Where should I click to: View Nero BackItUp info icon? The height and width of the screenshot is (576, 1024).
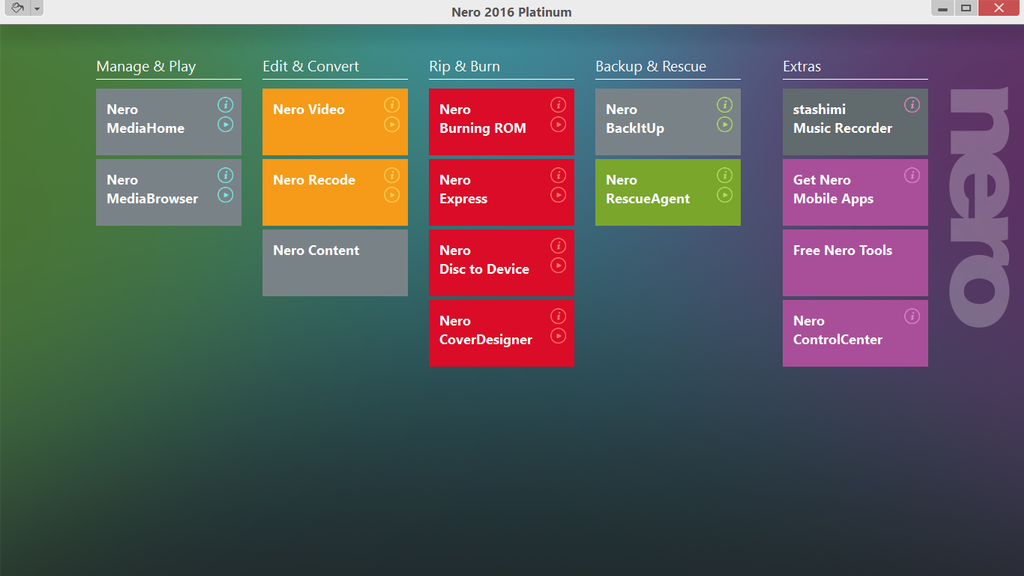tap(725, 104)
